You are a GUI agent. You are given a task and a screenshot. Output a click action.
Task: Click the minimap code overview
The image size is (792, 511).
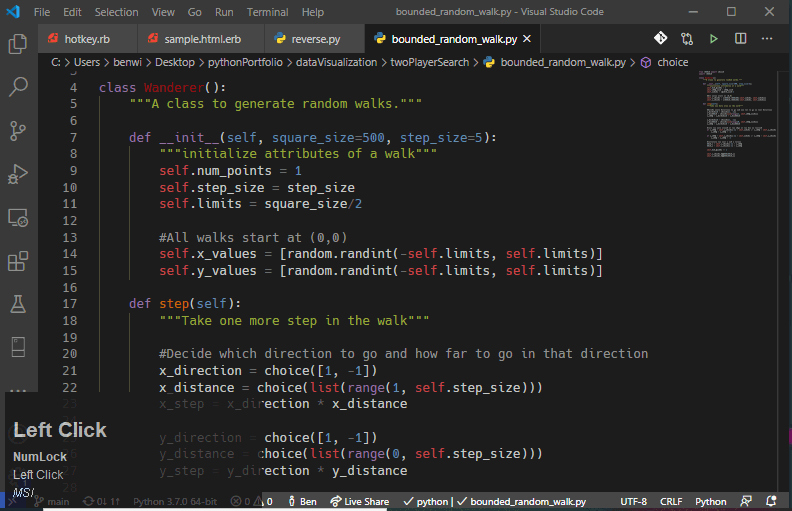point(738,114)
